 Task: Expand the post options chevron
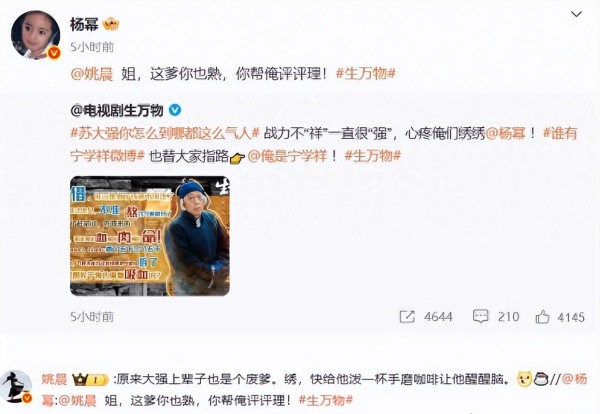(x=576, y=15)
